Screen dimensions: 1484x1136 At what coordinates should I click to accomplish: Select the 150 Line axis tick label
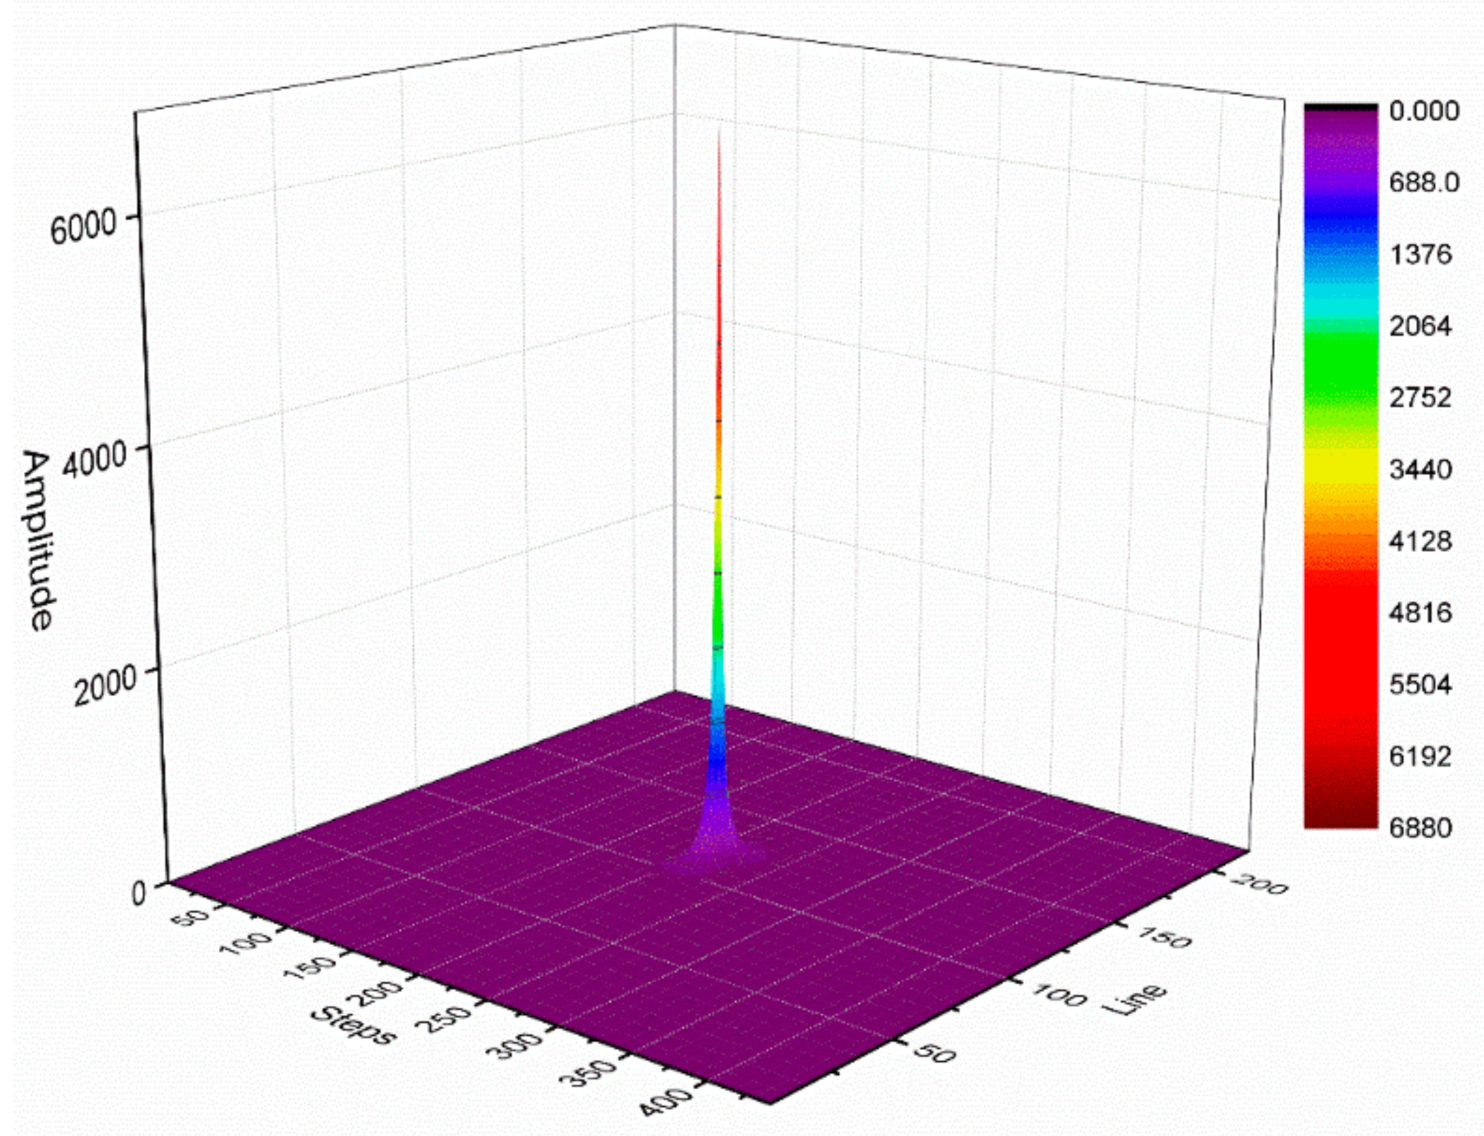coord(1164,938)
